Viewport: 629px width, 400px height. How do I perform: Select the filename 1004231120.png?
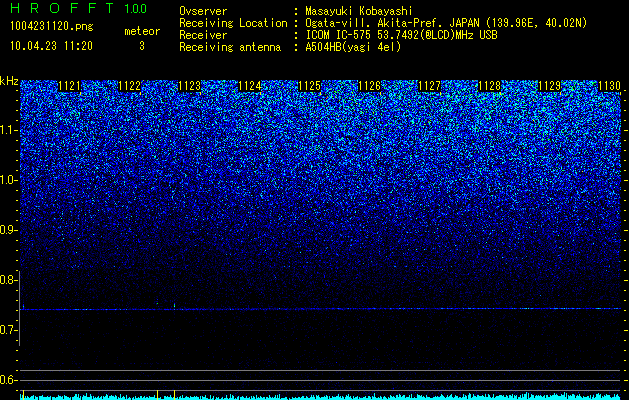pyautogui.click(x=52, y=26)
